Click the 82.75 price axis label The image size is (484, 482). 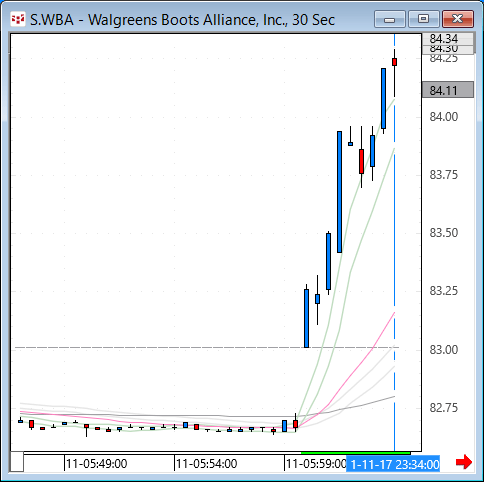click(444, 408)
